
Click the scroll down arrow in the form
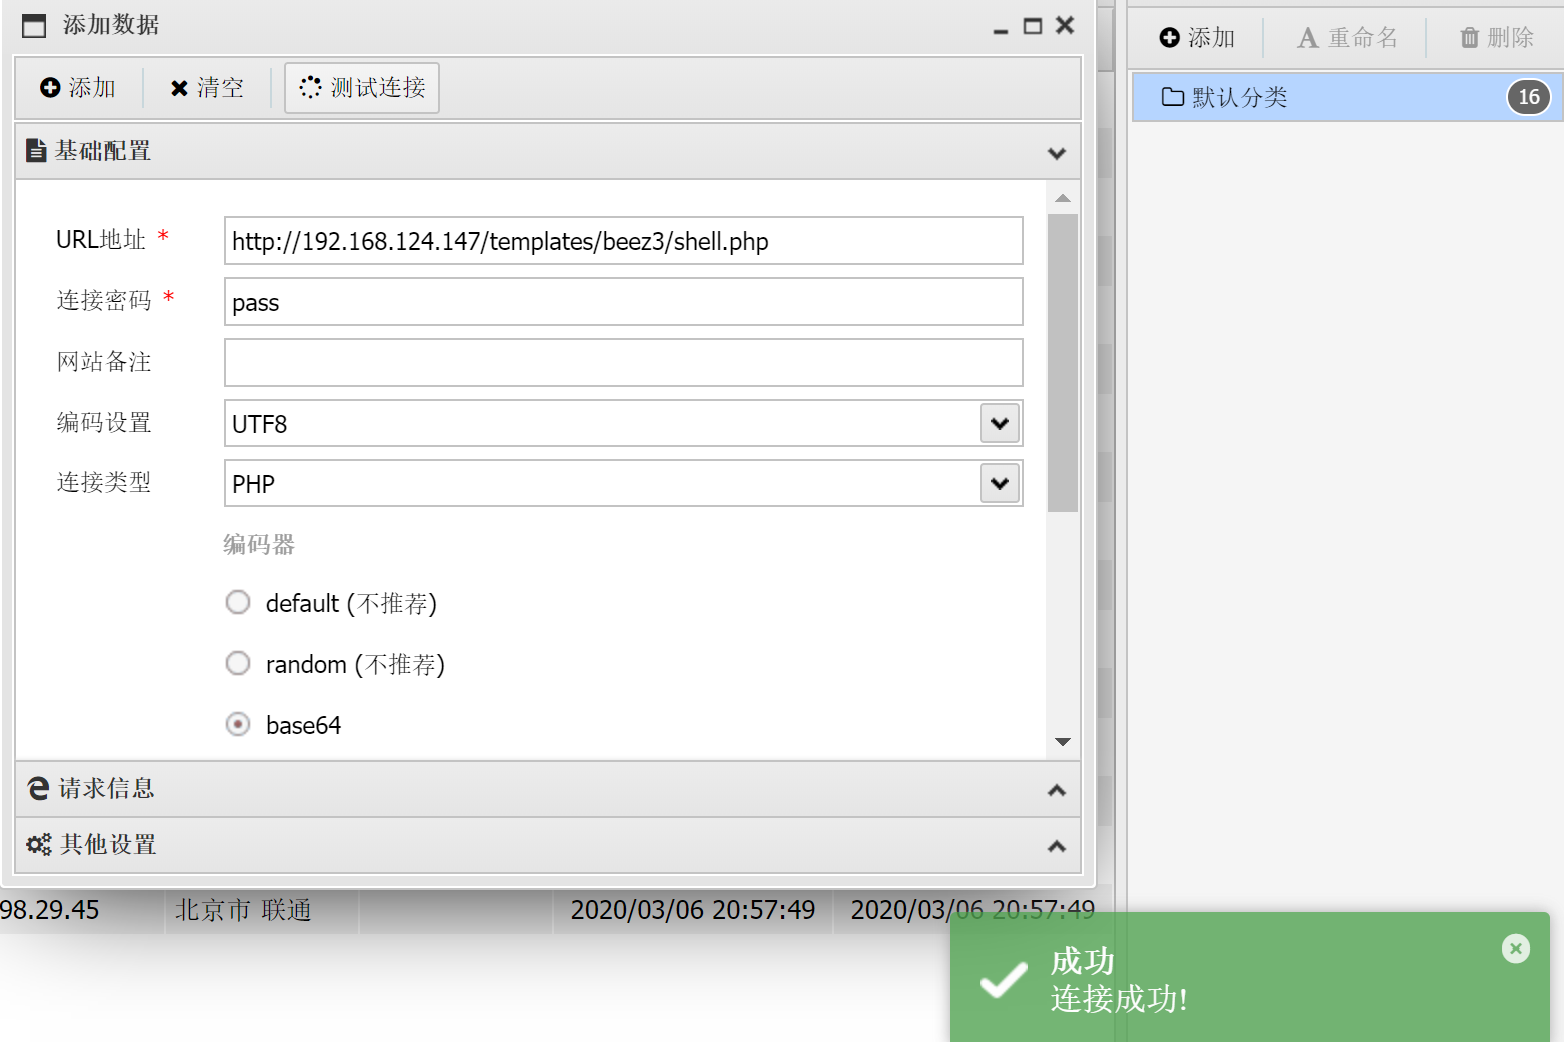(1063, 742)
